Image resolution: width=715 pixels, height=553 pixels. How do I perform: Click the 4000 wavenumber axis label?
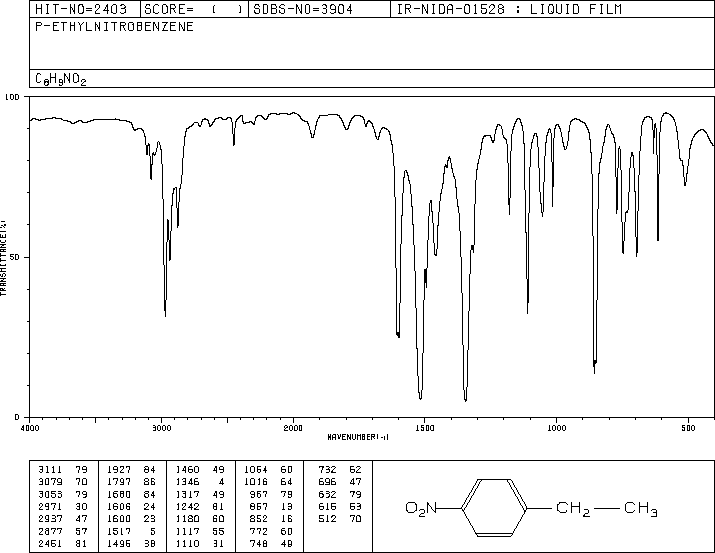(30, 428)
